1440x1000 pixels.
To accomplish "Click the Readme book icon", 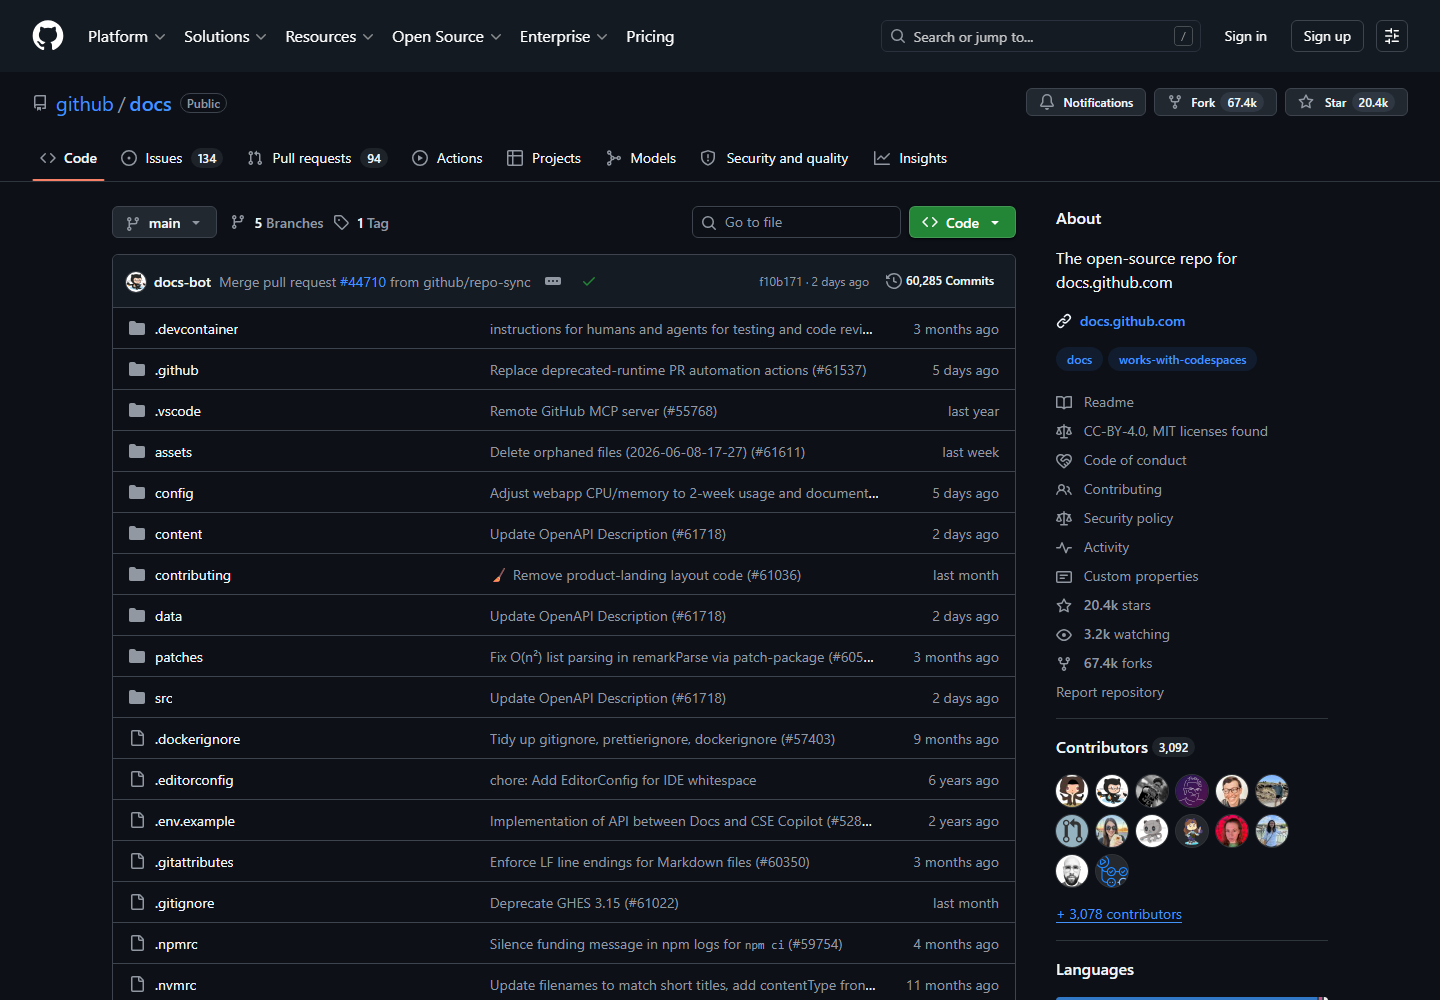I will 1064,402.
